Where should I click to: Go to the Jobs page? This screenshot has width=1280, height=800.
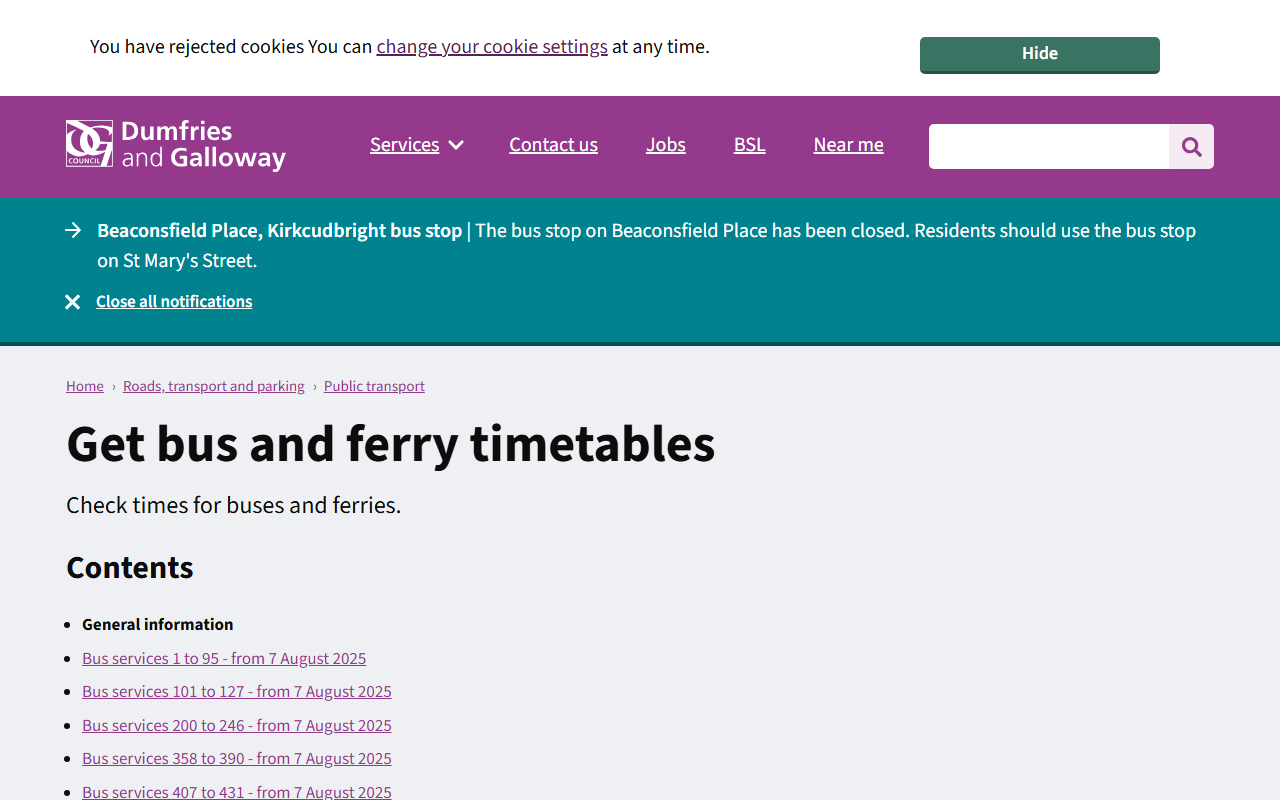point(666,145)
